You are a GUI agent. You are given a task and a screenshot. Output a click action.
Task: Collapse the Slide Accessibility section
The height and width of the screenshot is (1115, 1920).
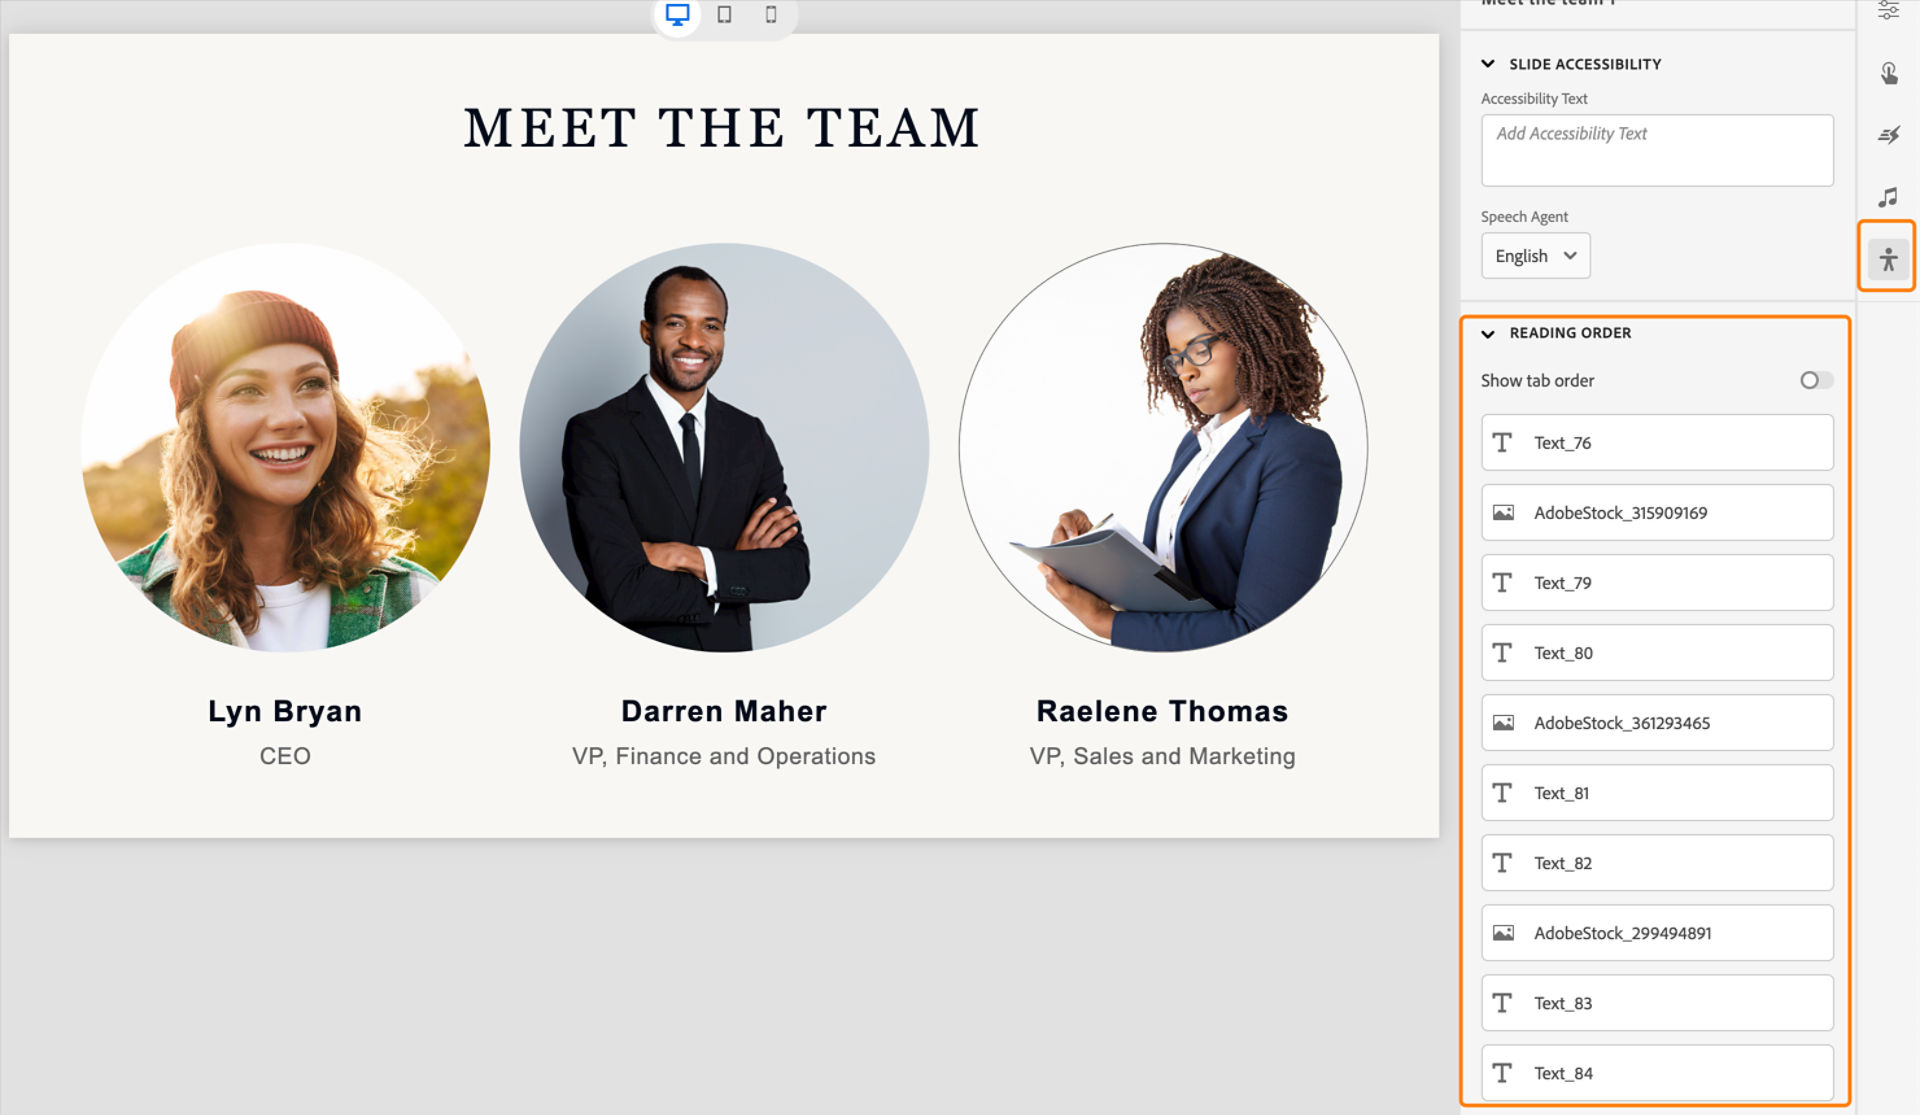pyautogui.click(x=1487, y=62)
